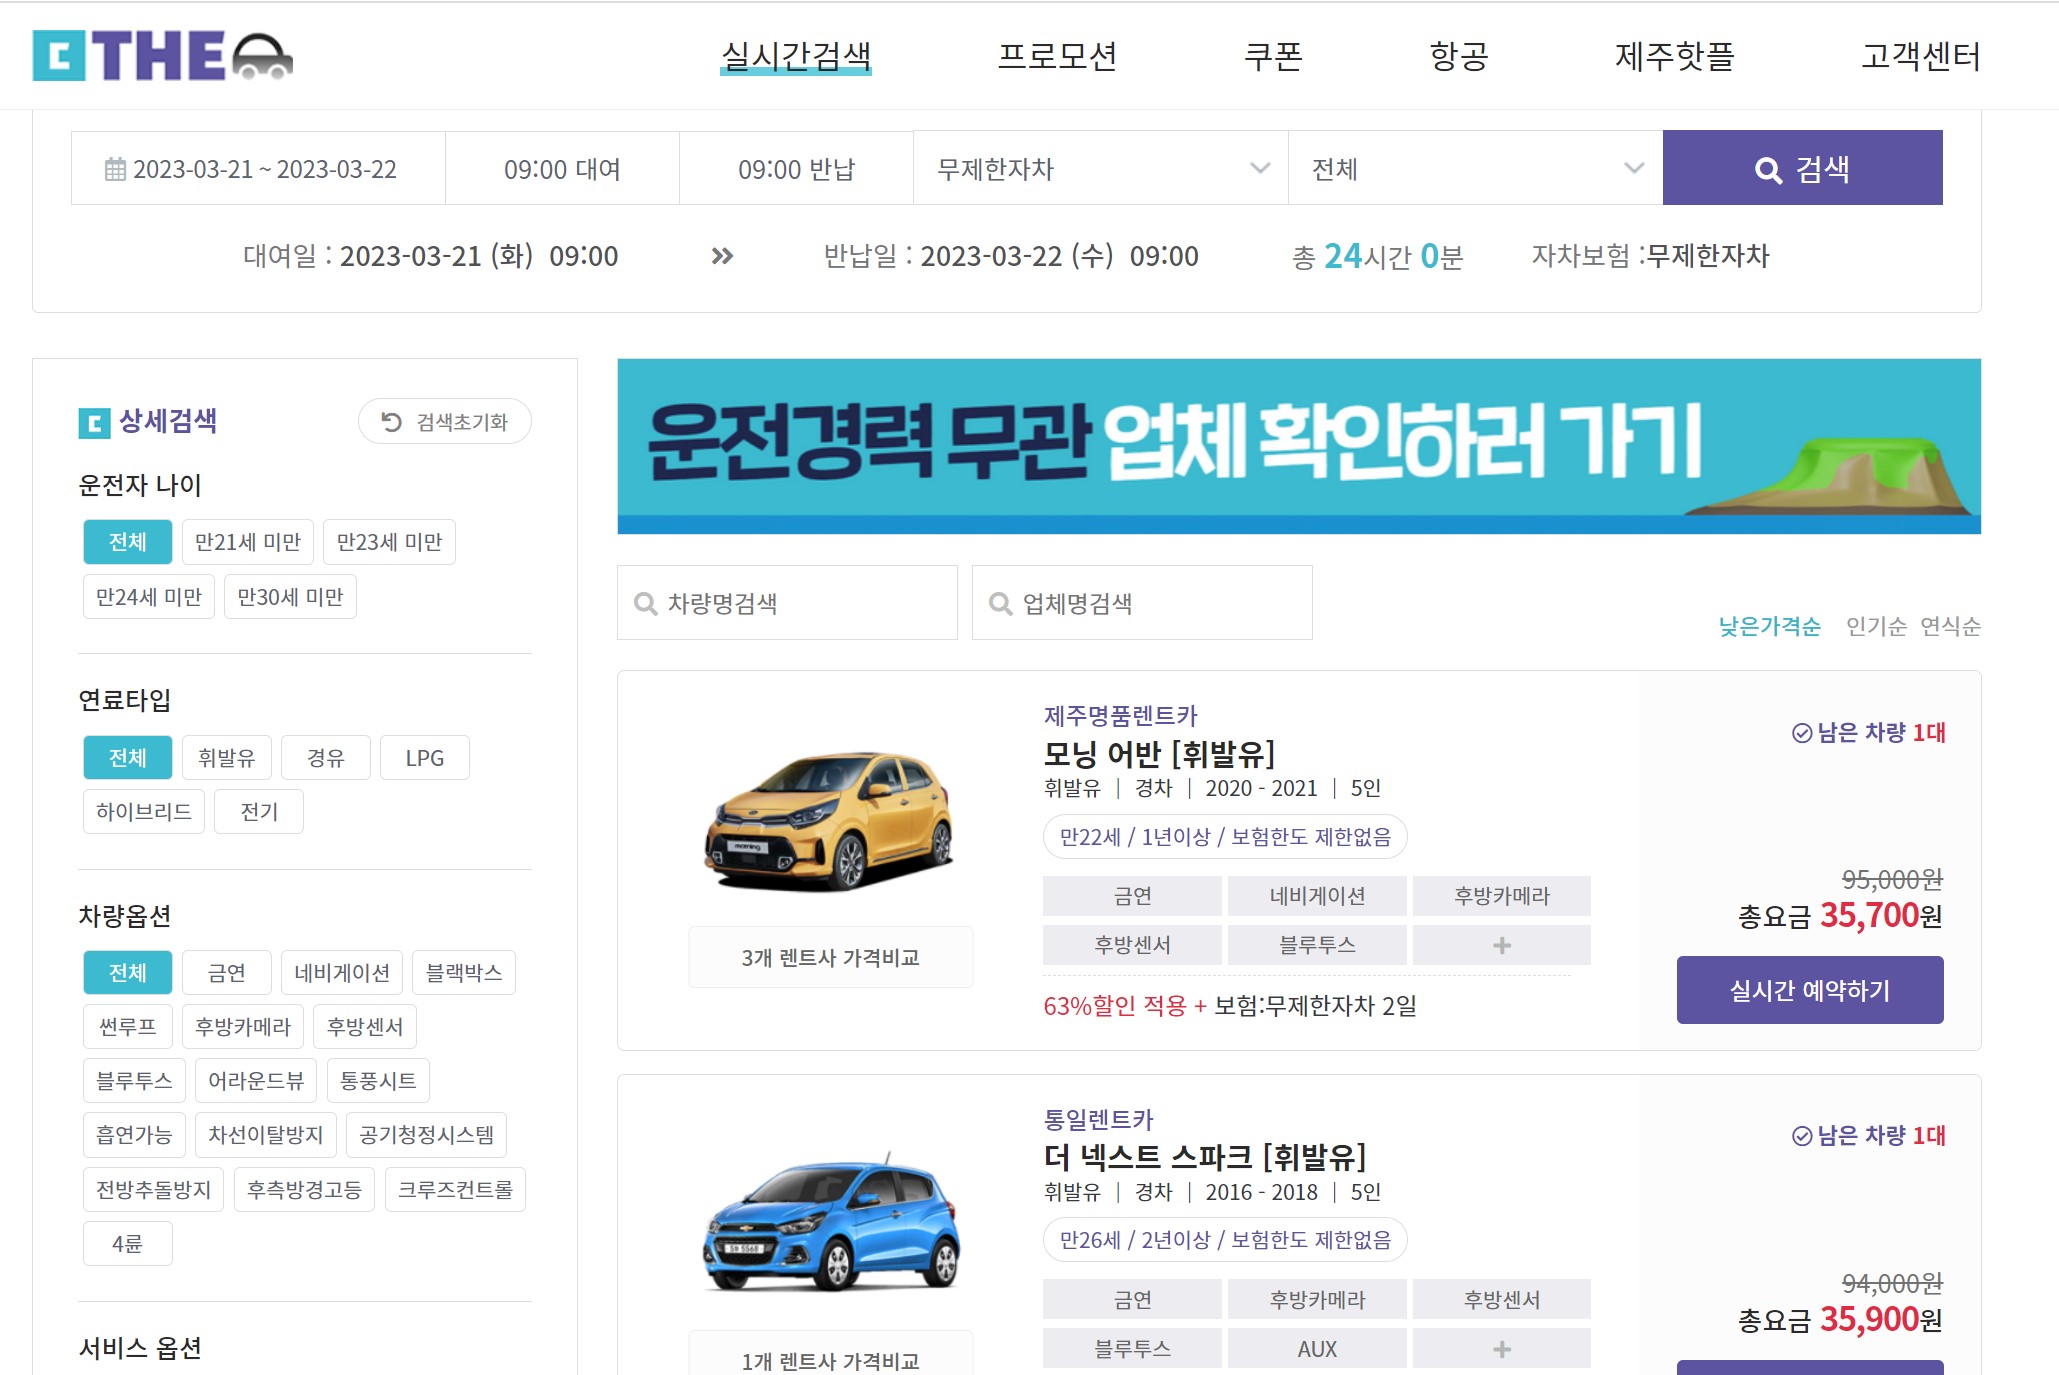Toggle 블랙박스 option filter
Viewport: 2059px width, 1375px height.
(x=464, y=972)
